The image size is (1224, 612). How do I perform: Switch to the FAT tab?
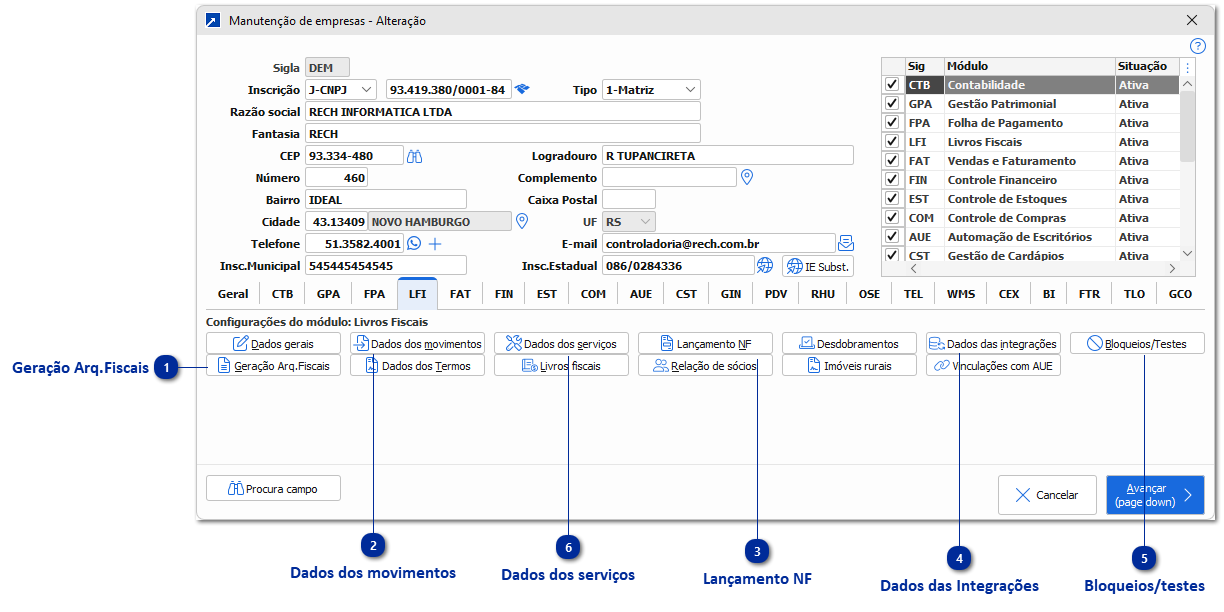(x=460, y=294)
